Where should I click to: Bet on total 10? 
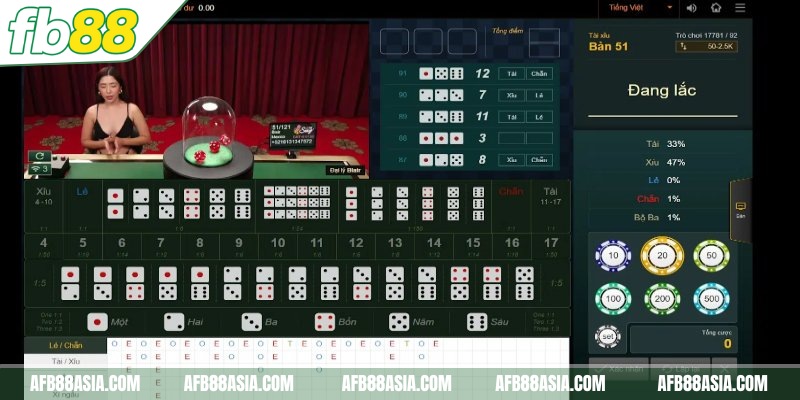278,247
